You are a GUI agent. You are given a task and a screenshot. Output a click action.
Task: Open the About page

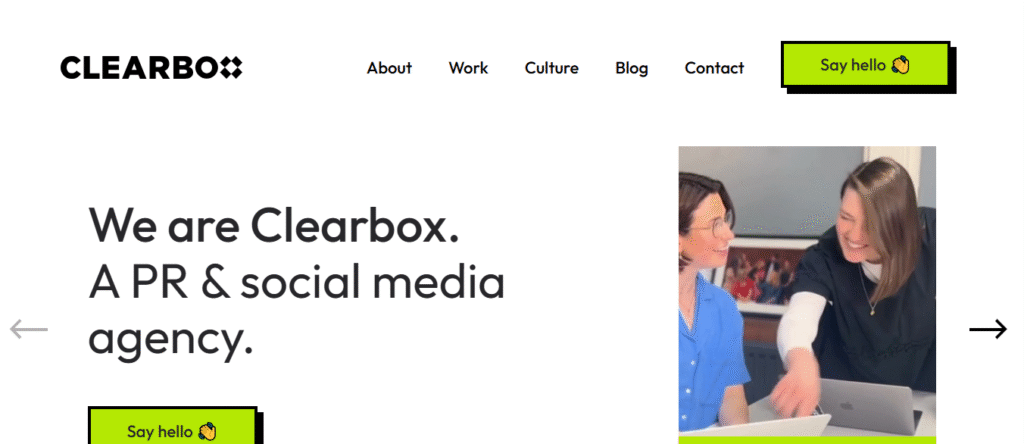click(389, 68)
